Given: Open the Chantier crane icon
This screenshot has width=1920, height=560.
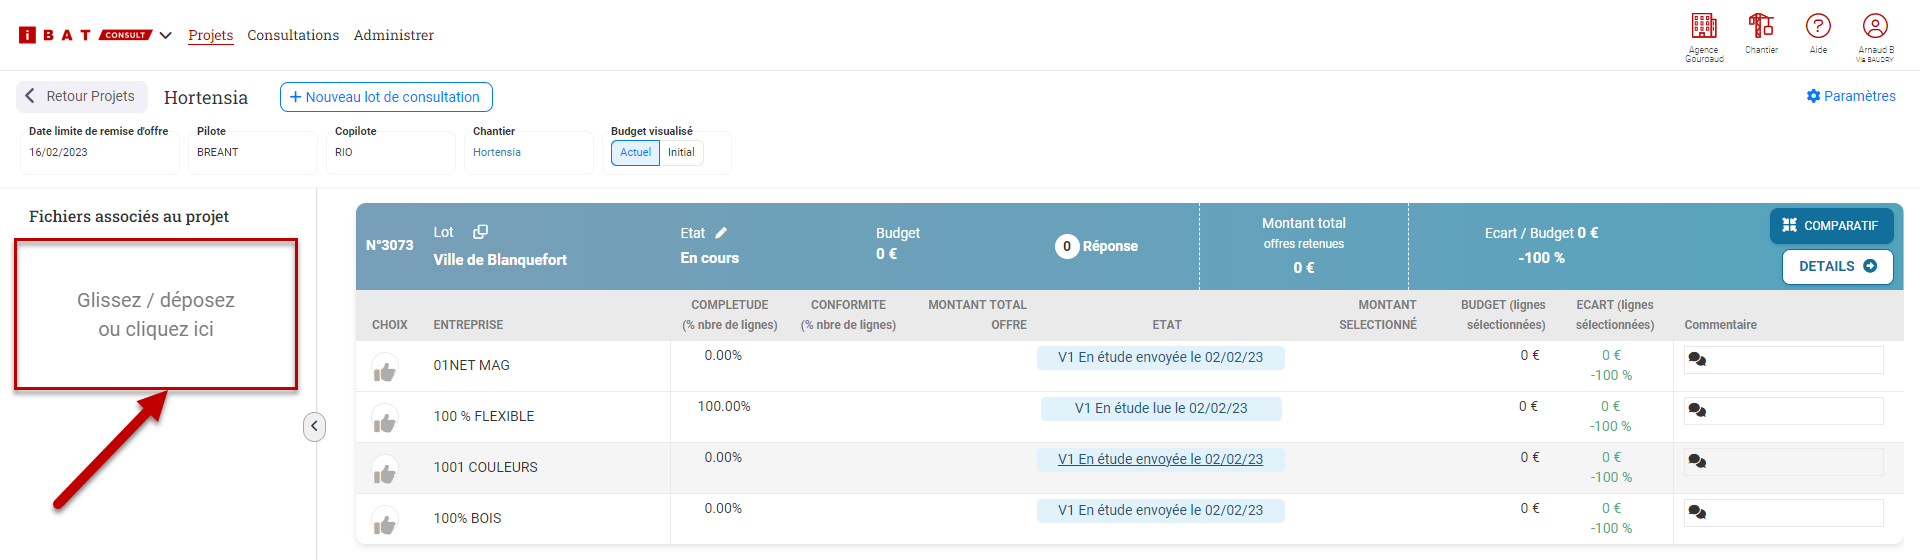Looking at the screenshot, I should (x=1761, y=26).
